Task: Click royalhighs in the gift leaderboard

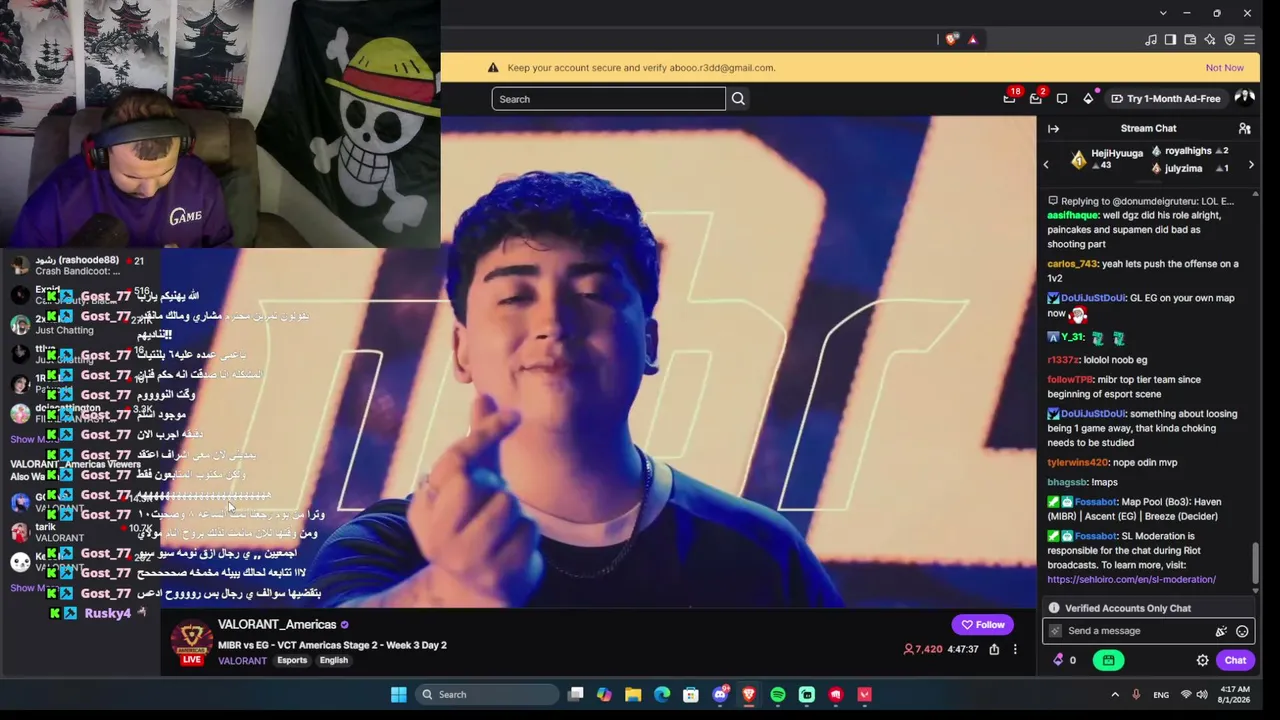Action: click(1190, 151)
